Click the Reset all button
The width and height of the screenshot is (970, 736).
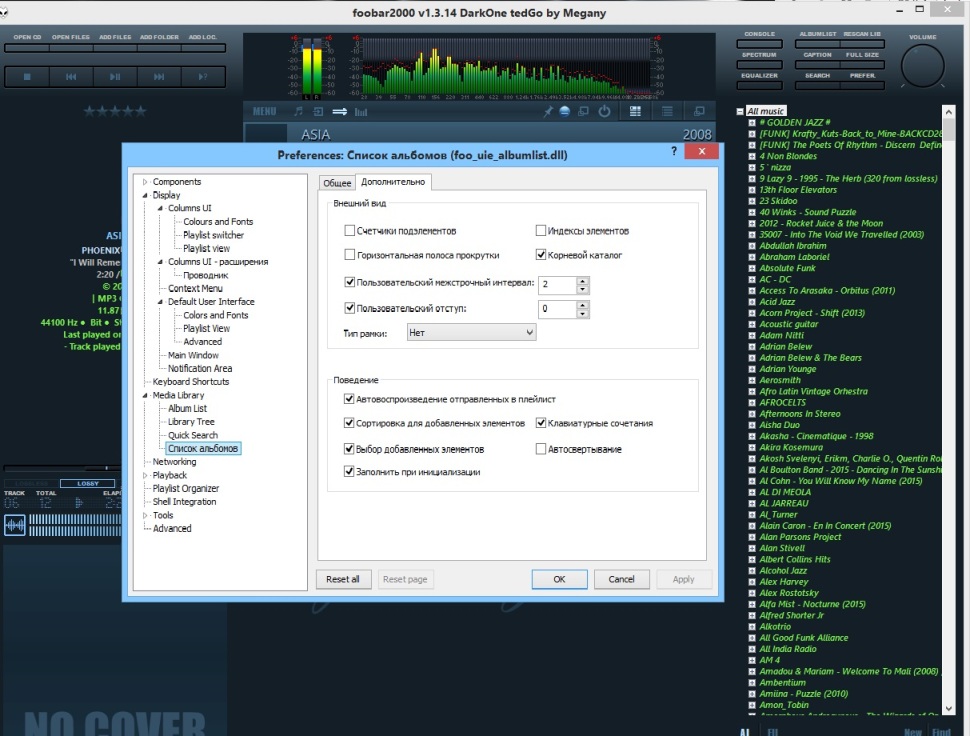pyautogui.click(x=343, y=579)
